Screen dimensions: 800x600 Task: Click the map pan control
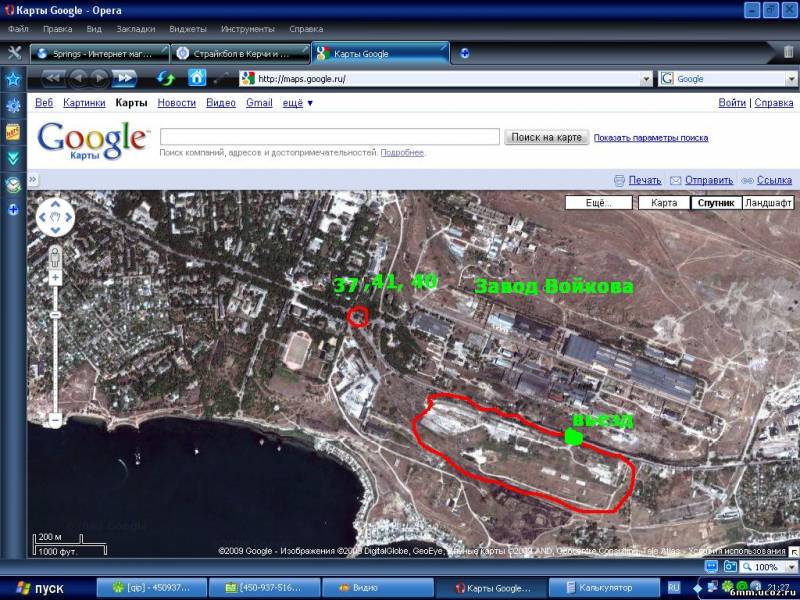pyautogui.click(x=56, y=217)
